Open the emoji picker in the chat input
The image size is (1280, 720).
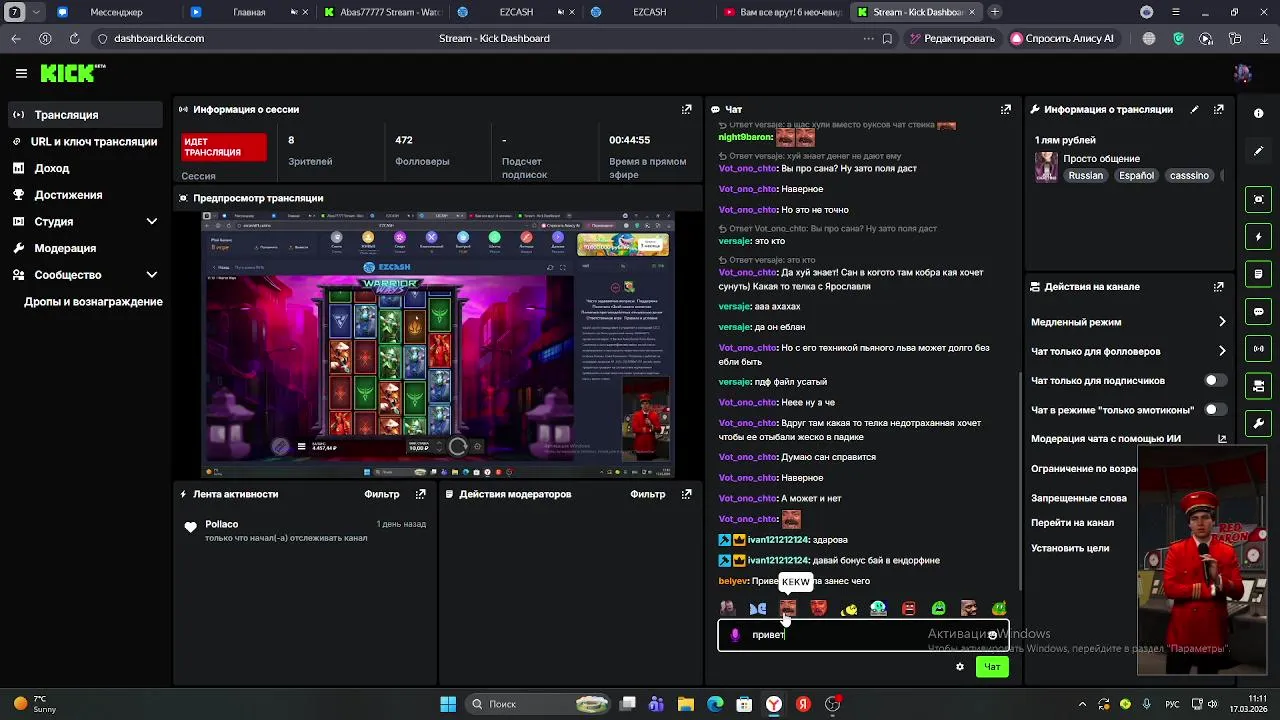[992, 635]
